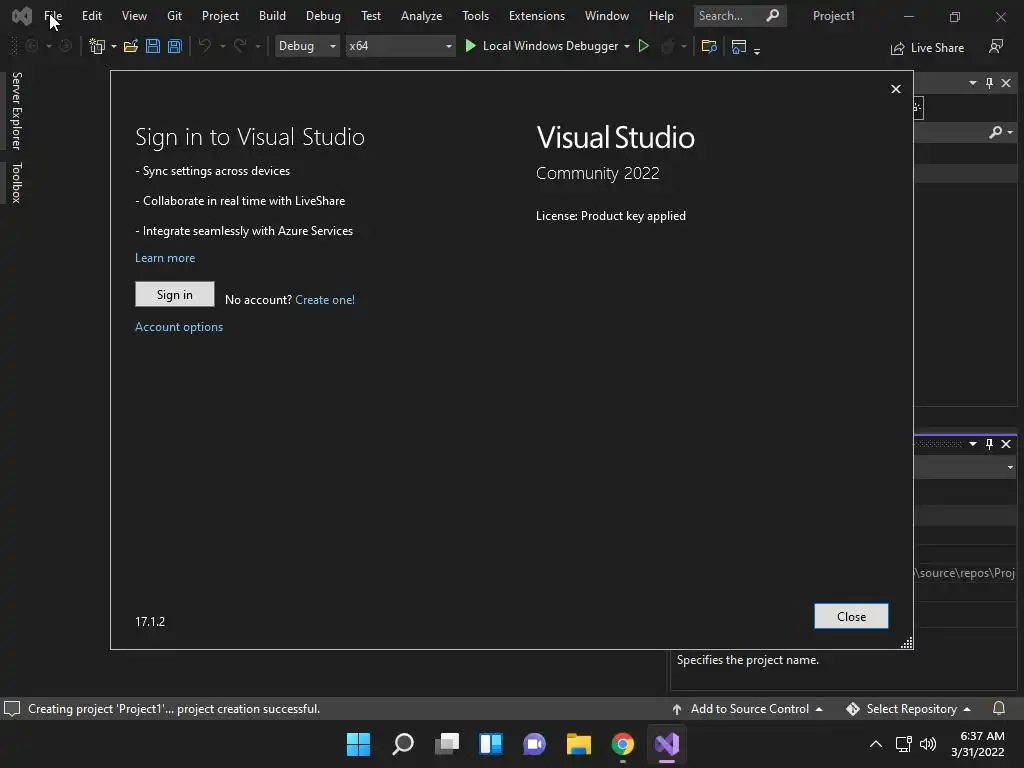Open the Analyze menu
This screenshot has width=1024, height=768.
[421, 16]
